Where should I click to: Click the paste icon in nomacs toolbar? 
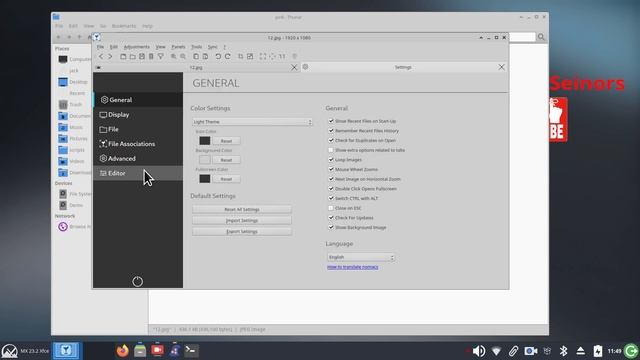pyautogui.click(x=205, y=56)
